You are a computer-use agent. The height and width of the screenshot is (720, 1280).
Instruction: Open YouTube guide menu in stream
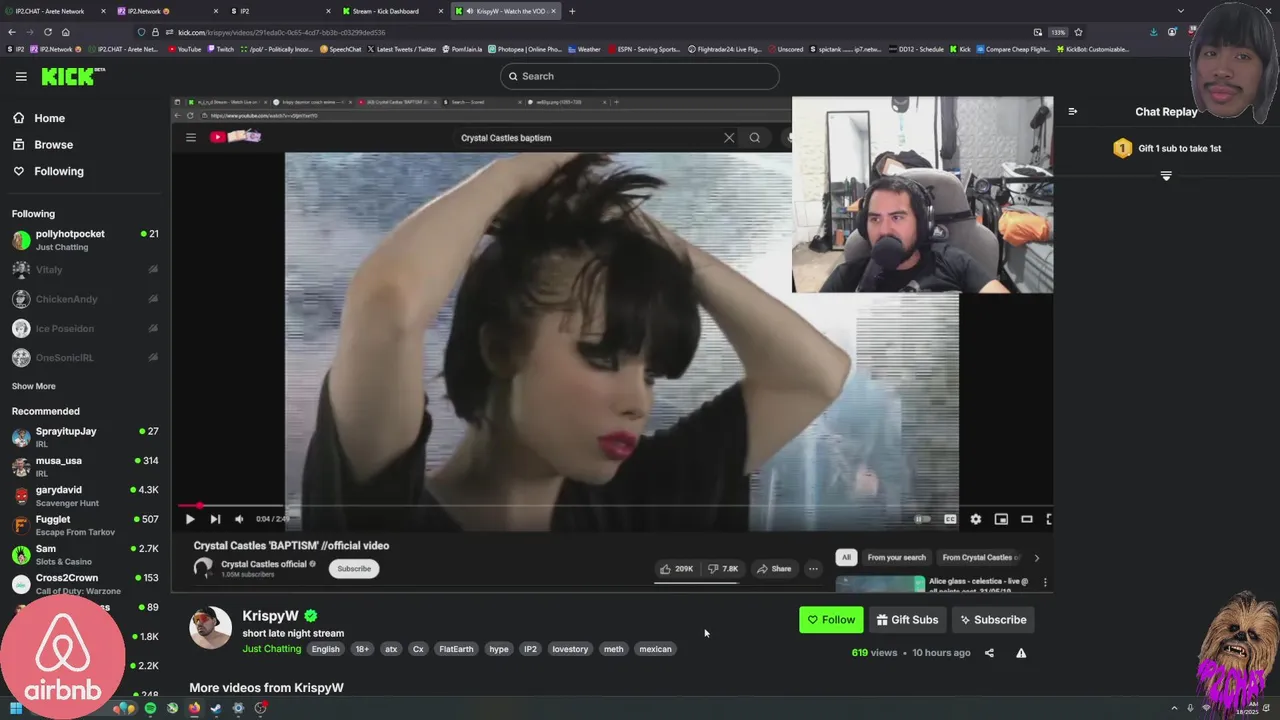[191, 137]
